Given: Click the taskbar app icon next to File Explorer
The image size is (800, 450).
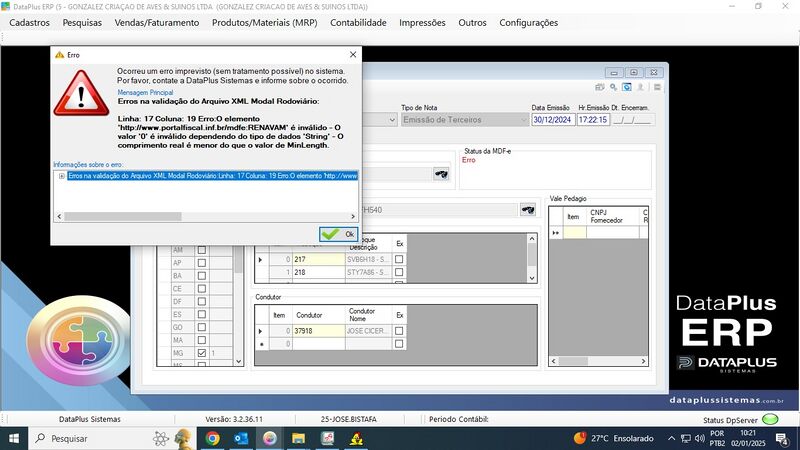Looking at the screenshot, I should [x=327, y=438].
